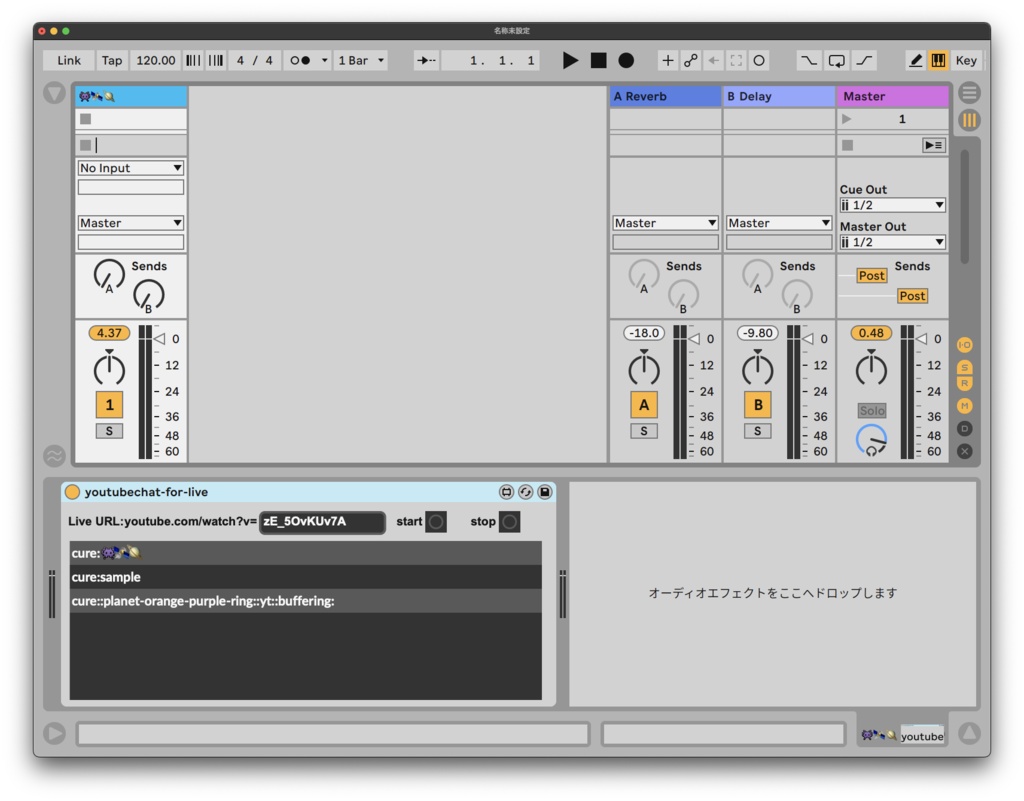This screenshot has height=801, width=1024.
Task: Click the 120.00 tempo field
Action: point(155,61)
